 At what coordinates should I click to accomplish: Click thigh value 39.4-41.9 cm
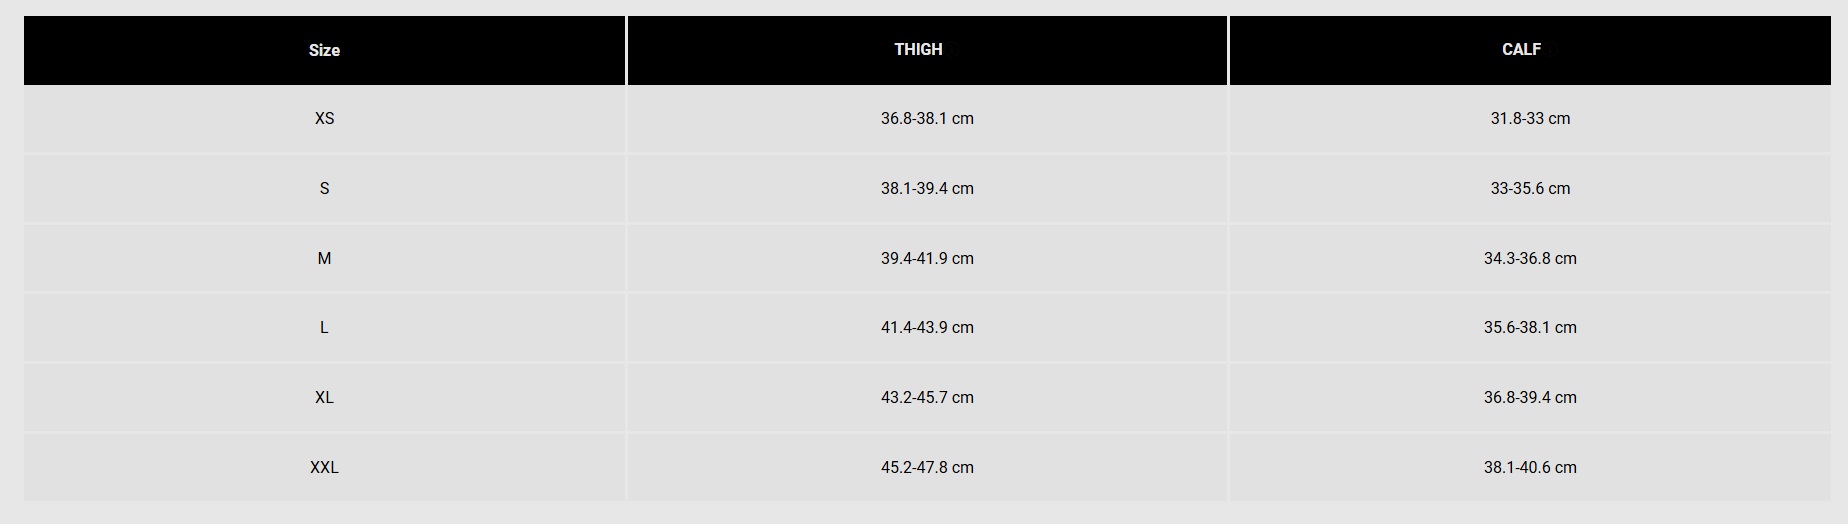[x=927, y=258]
